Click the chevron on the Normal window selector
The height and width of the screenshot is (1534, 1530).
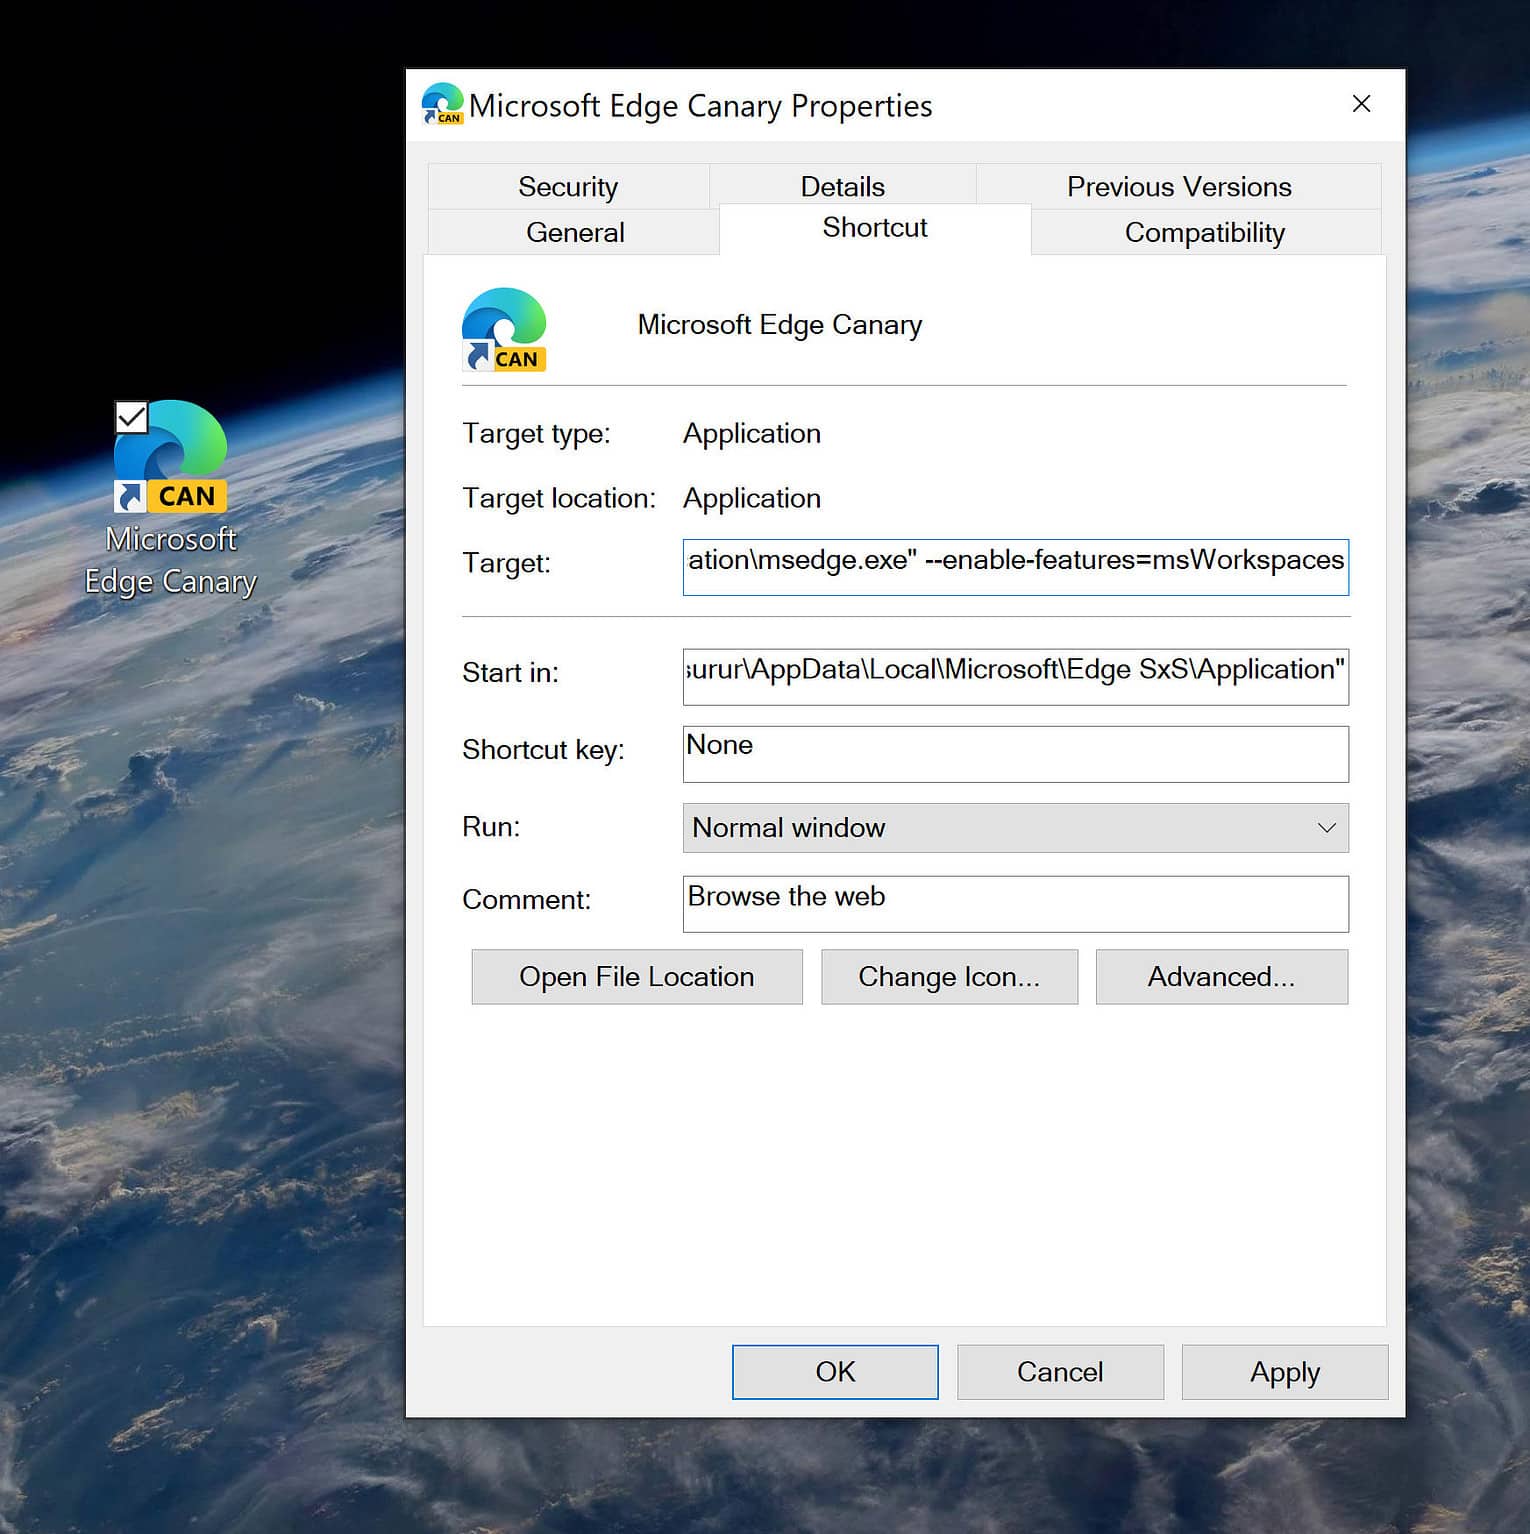point(1327,828)
